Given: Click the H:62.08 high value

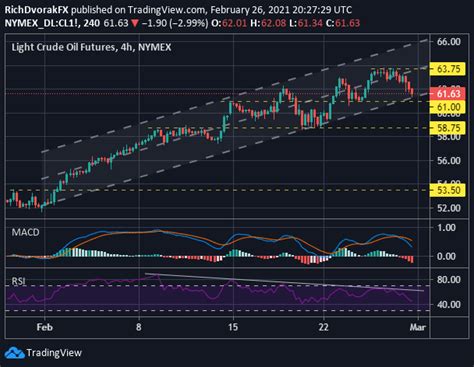Looking at the screenshot, I should click(268, 23).
